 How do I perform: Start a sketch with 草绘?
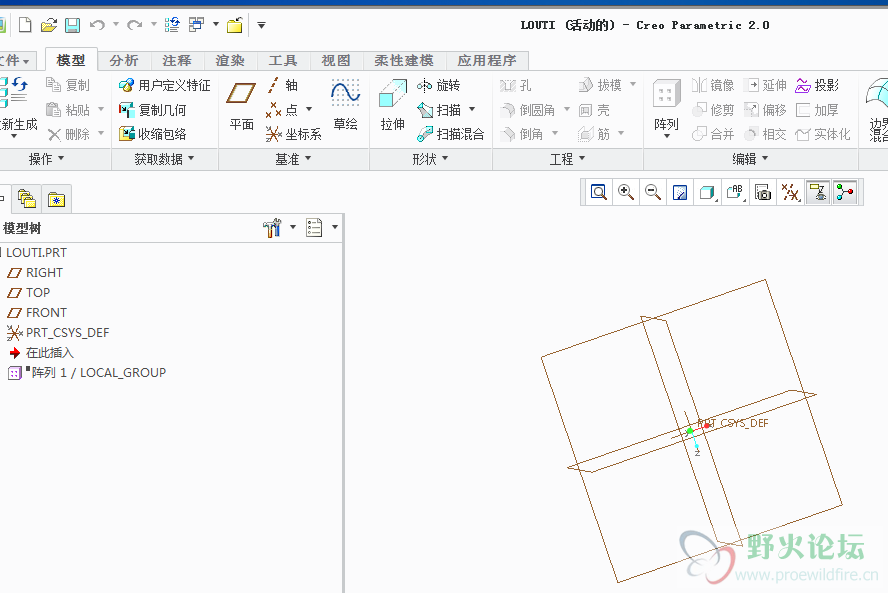[x=345, y=105]
